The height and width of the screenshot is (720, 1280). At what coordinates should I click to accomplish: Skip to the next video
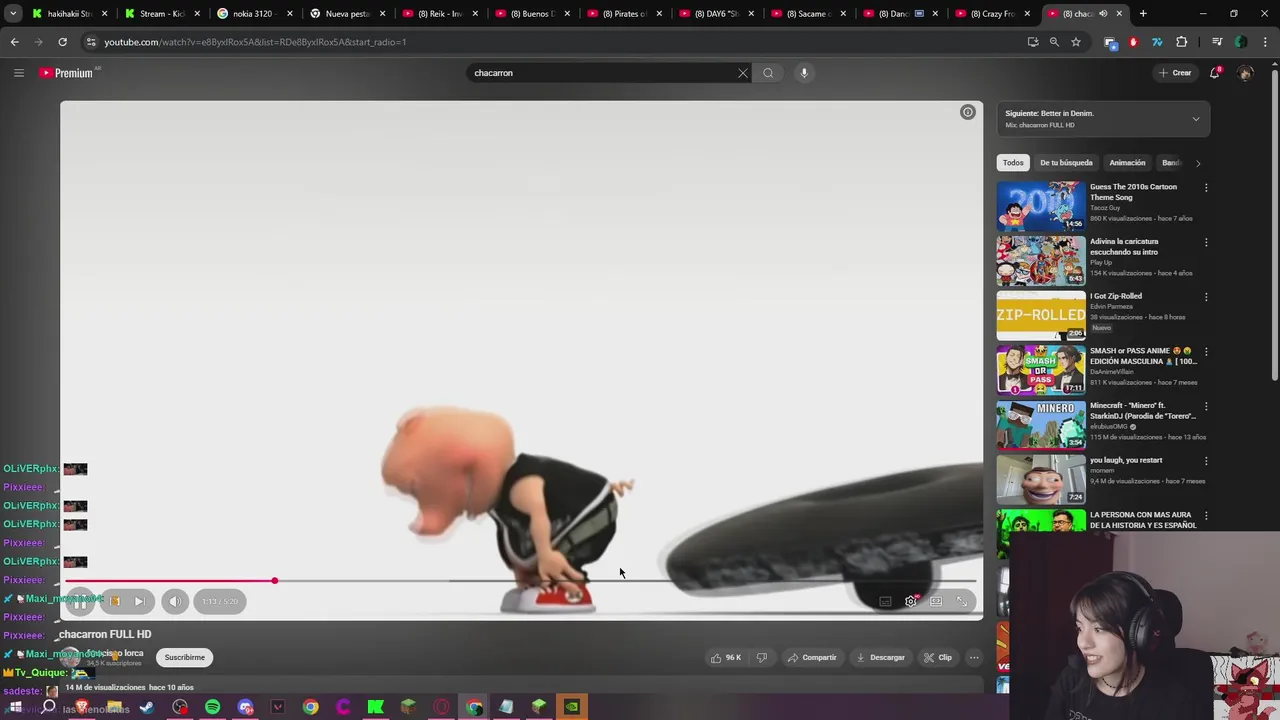click(x=140, y=601)
